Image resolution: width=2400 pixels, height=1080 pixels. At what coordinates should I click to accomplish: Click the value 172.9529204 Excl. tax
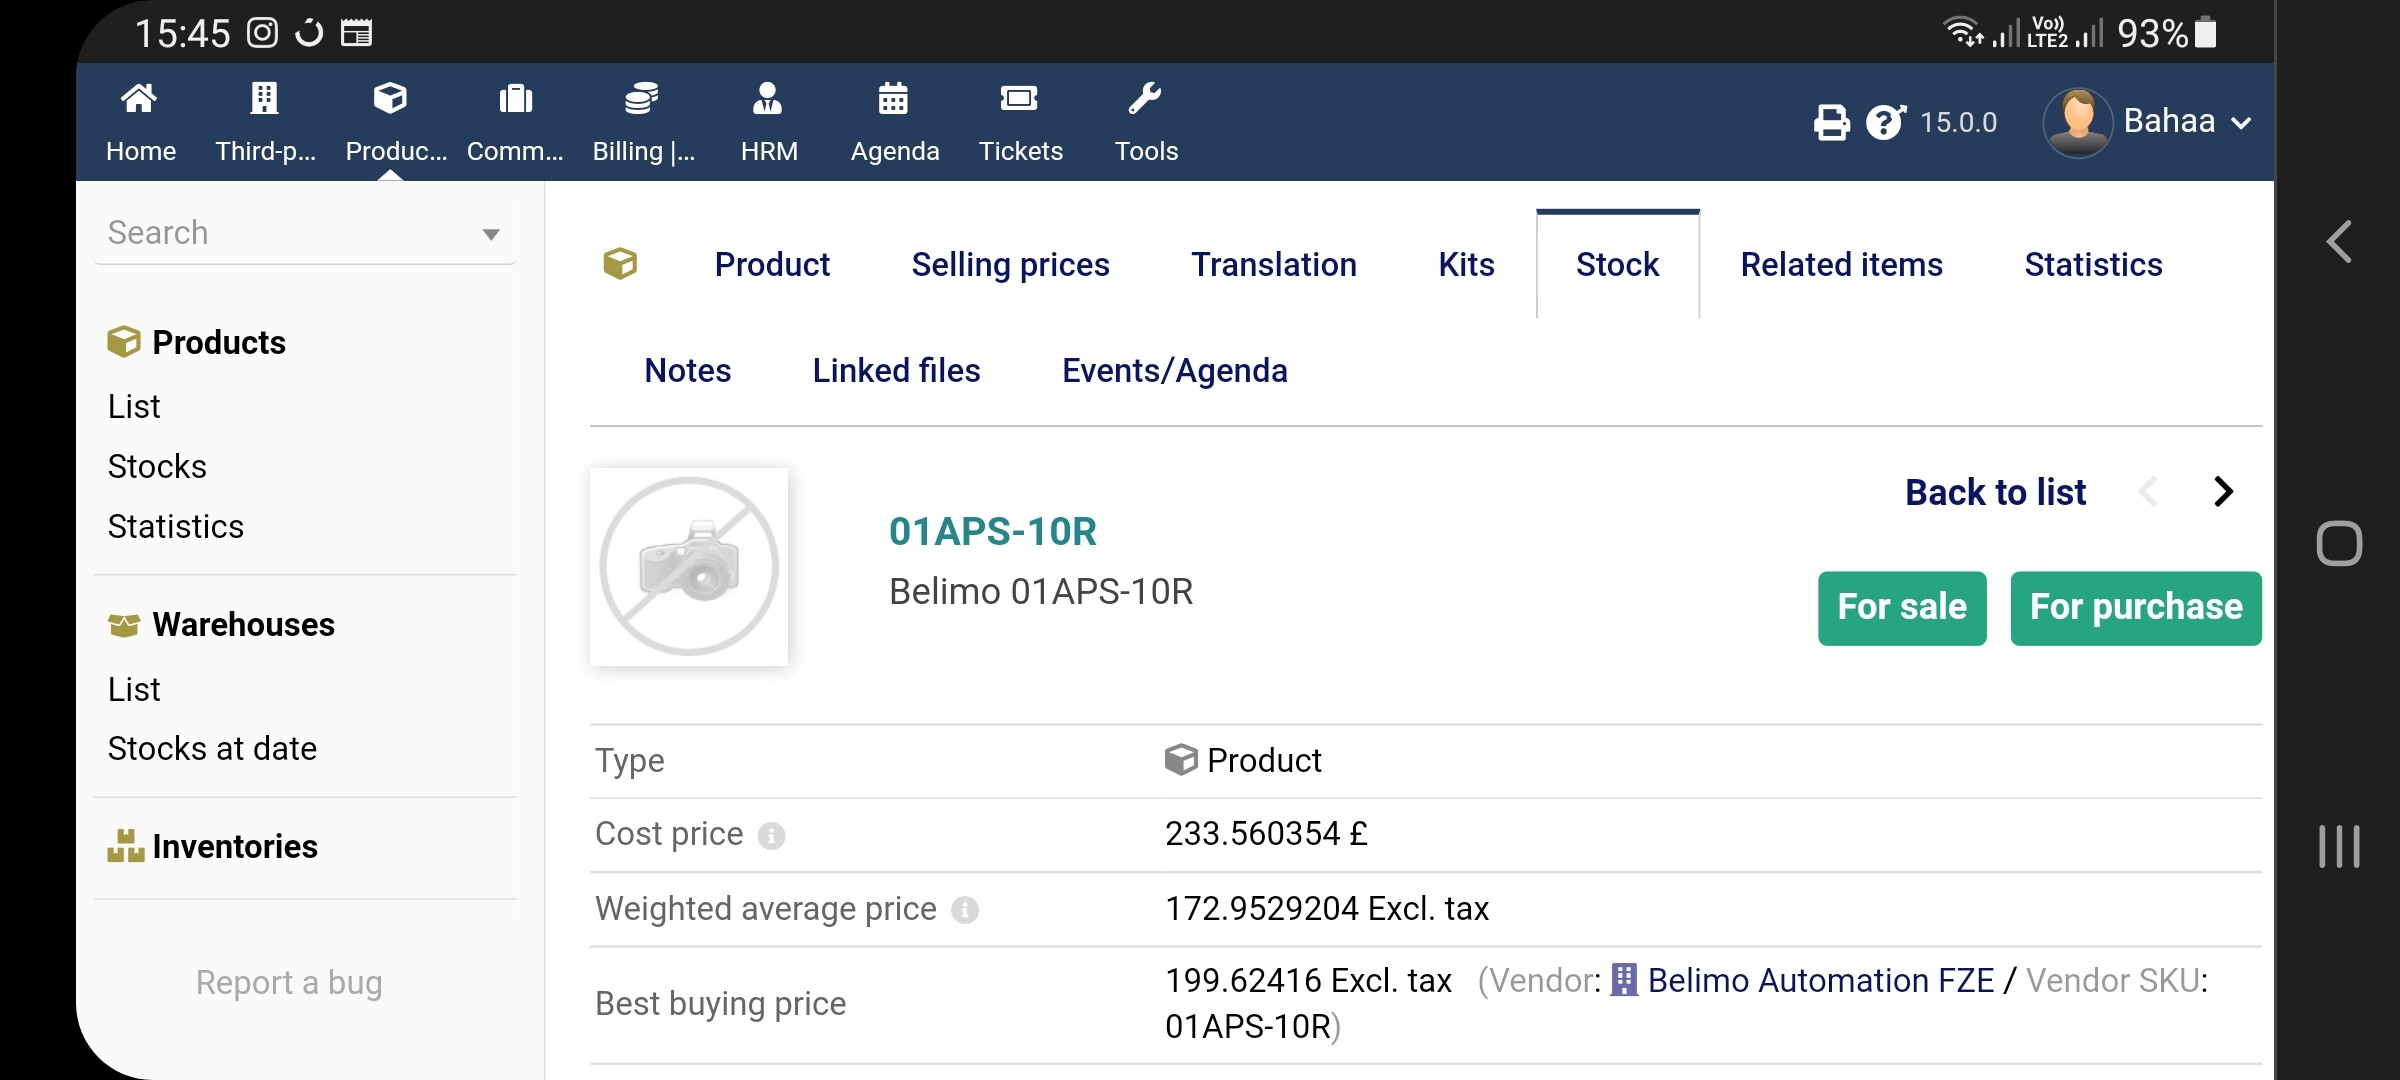click(x=1327, y=909)
